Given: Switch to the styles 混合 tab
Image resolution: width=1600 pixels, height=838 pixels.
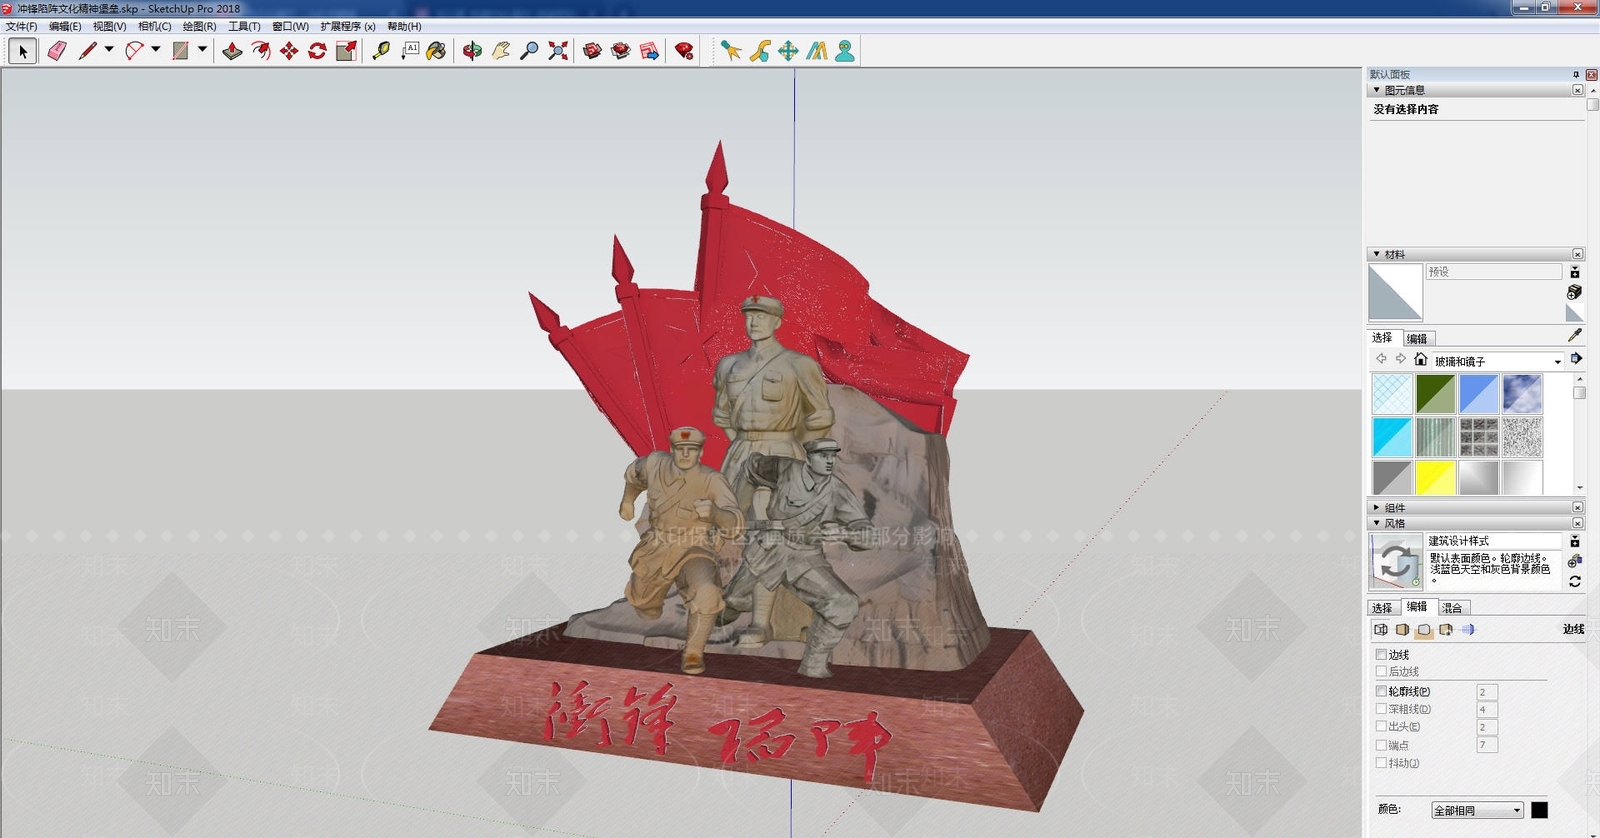Looking at the screenshot, I should [x=1452, y=607].
